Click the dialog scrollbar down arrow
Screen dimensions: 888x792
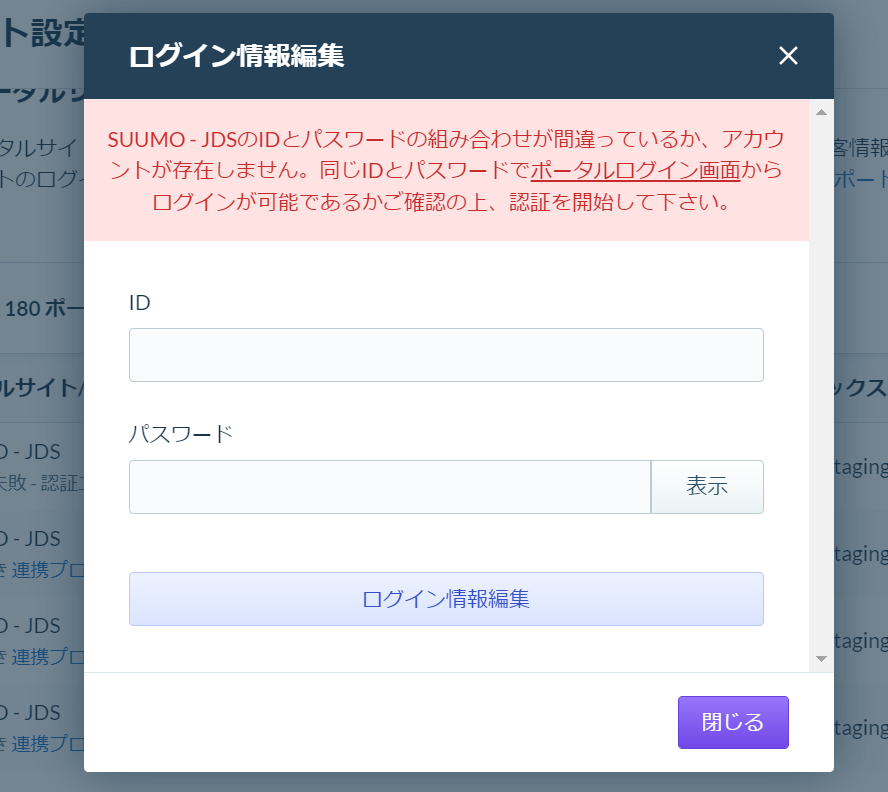821,659
